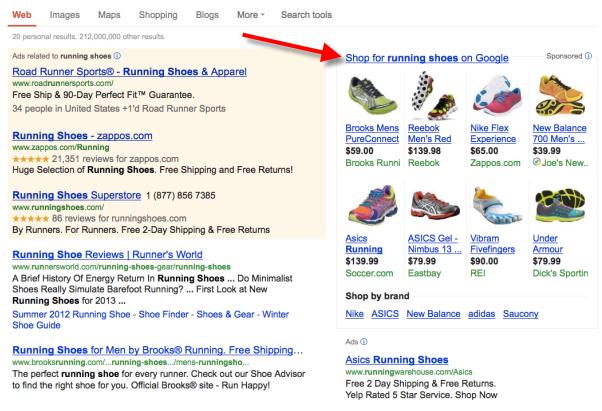
Task: Click the Nike Flex Experience shoe image
Action: tap(497, 96)
